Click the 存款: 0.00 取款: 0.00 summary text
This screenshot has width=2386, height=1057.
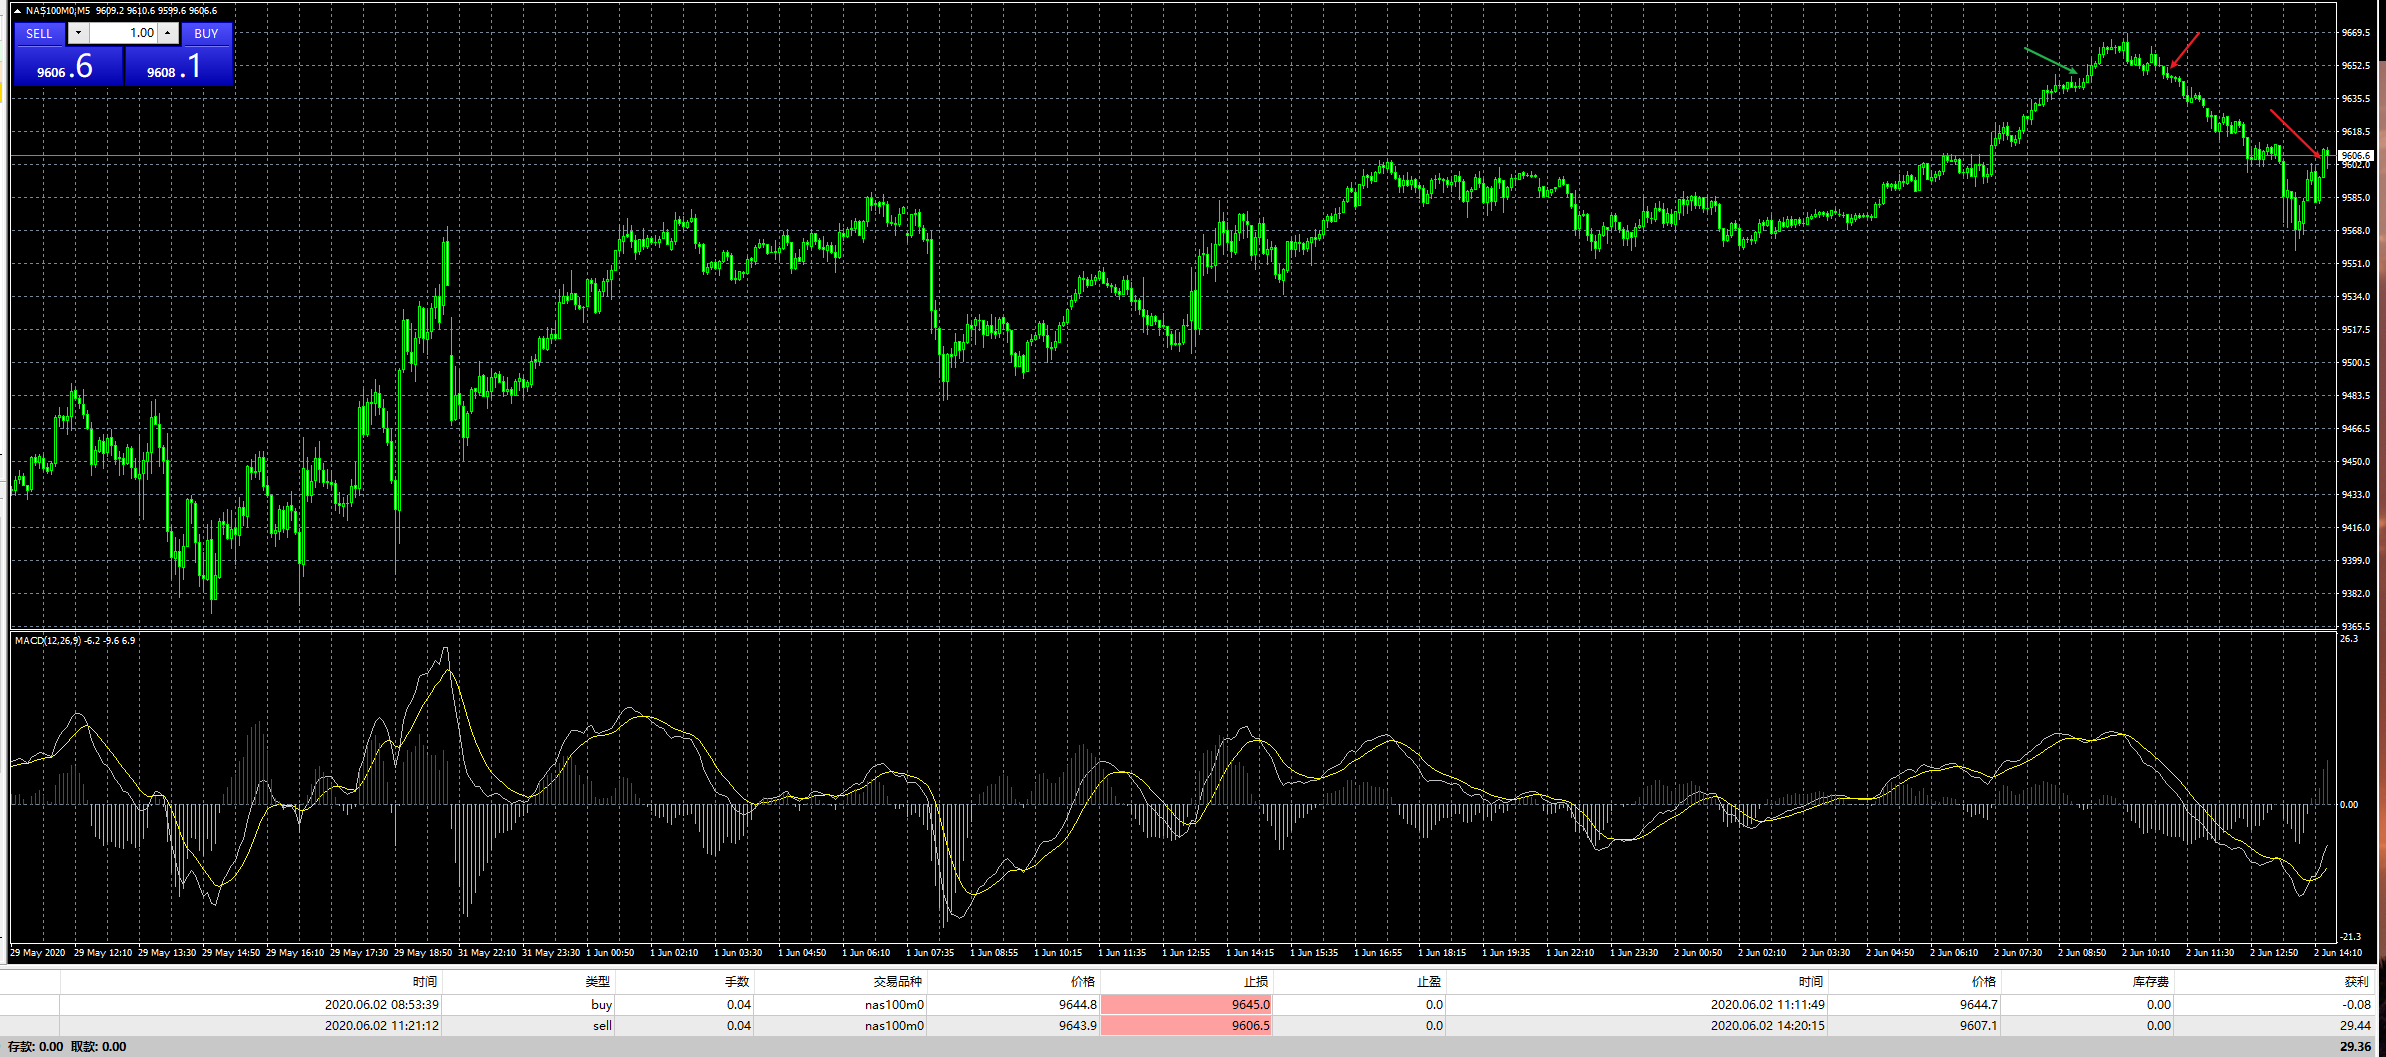click(x=67, y=1047)
